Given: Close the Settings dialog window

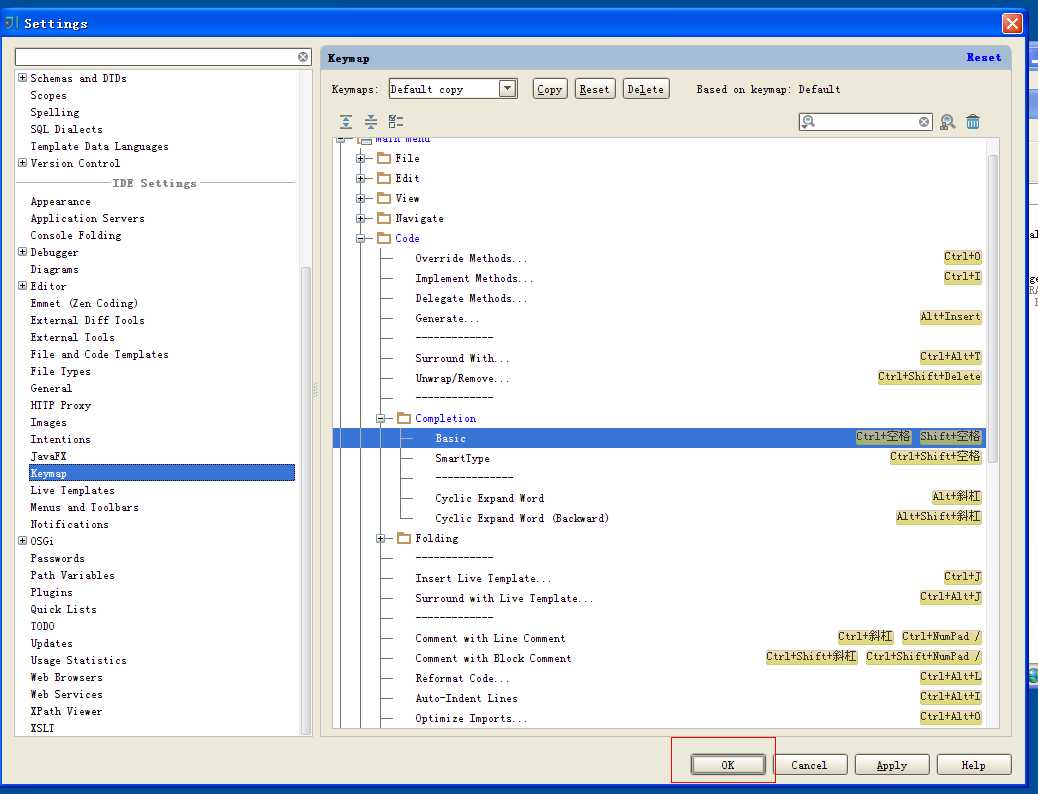Looking at the screenshot, I should (x=1012, y=24).
